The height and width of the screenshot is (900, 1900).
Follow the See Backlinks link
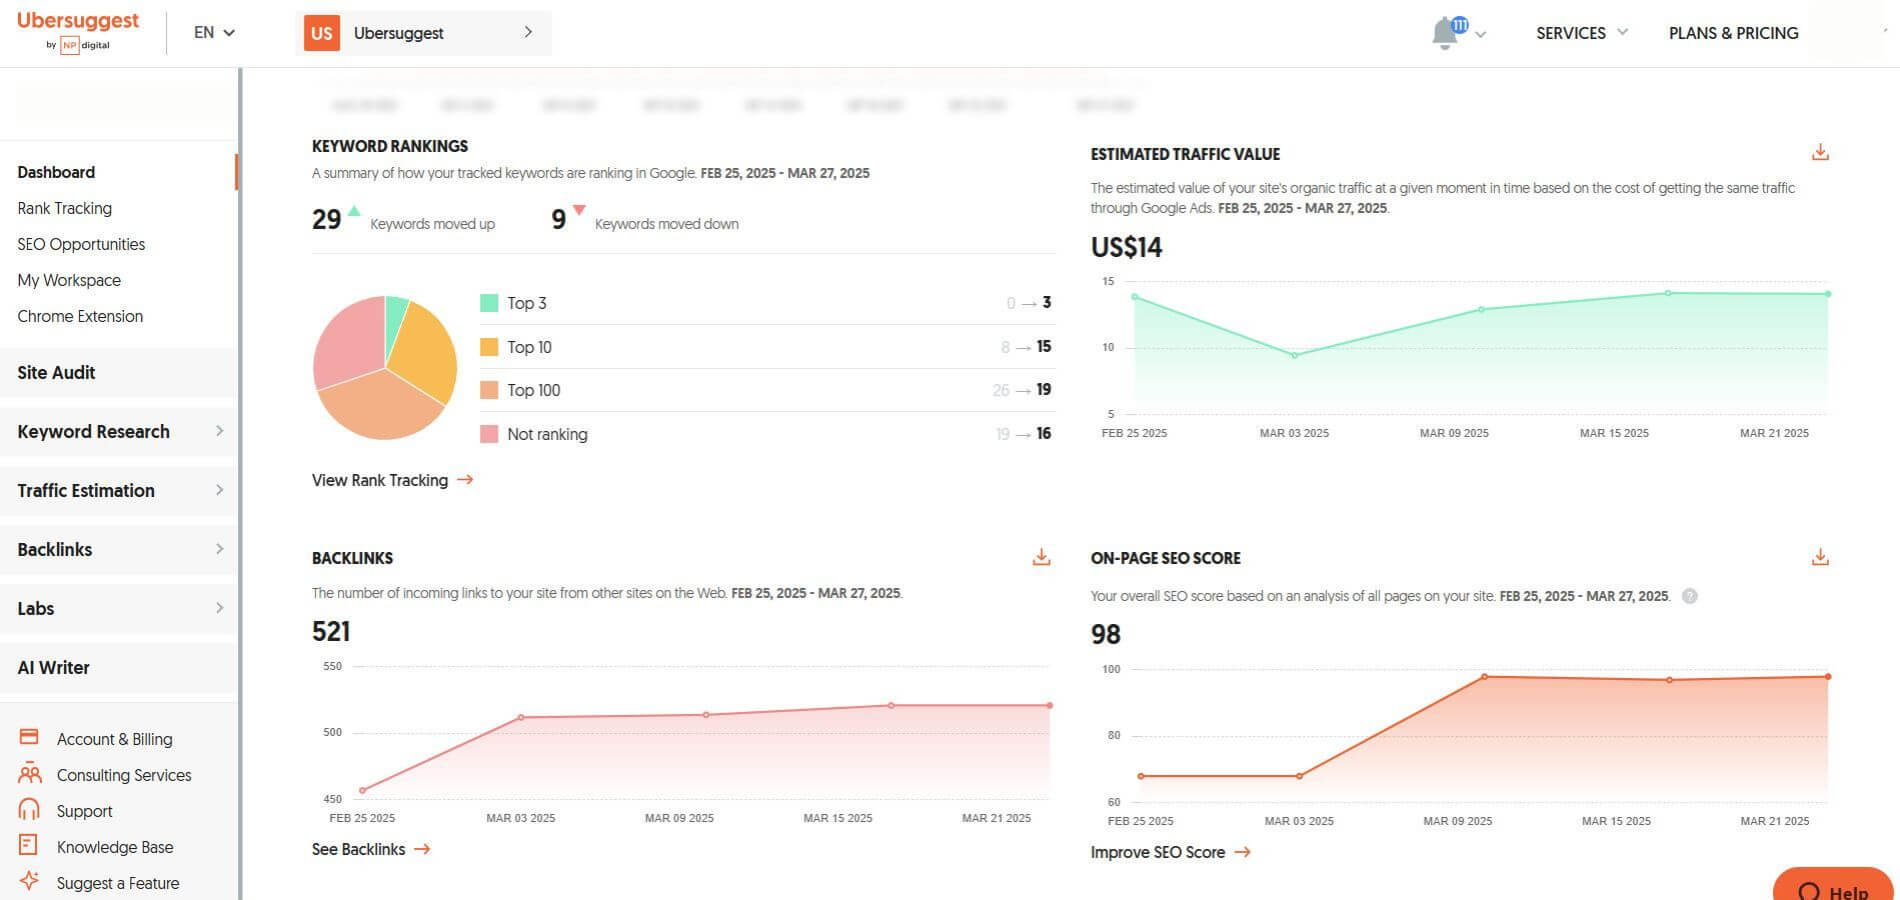(371, 849)
